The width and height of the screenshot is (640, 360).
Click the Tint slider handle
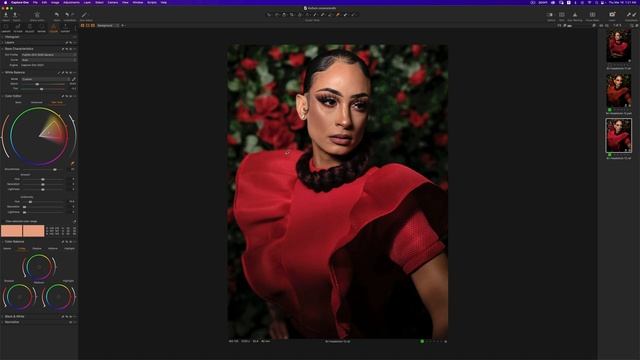pyautogui.click(x=42, y=89)
